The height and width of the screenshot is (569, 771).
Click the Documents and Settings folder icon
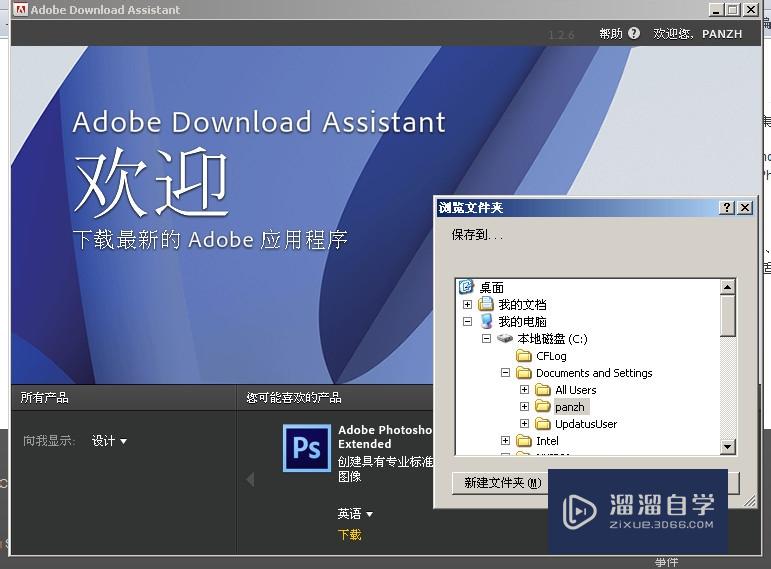click(524, 372)
